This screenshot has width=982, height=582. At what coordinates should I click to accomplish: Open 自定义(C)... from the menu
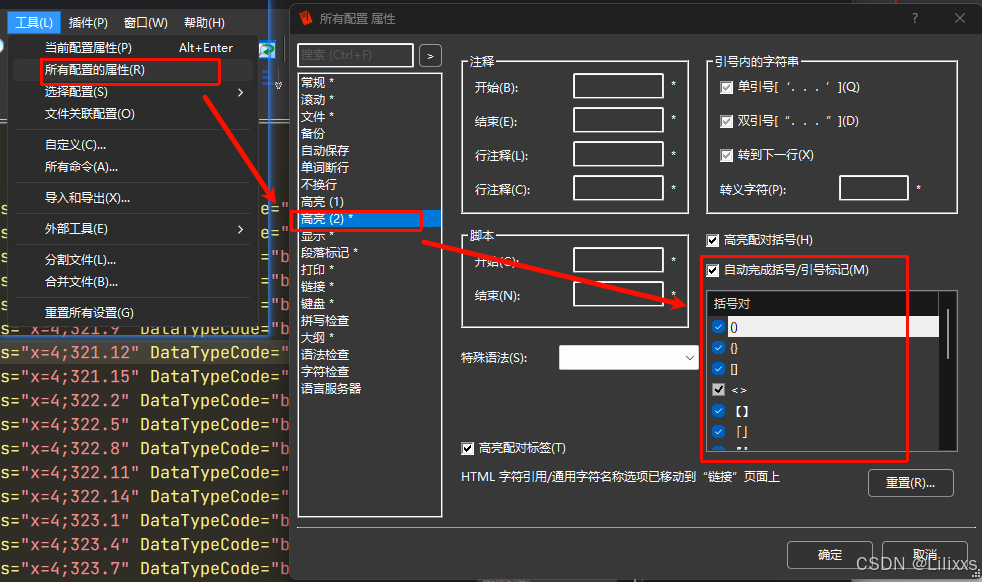click(x=133, y=145)
